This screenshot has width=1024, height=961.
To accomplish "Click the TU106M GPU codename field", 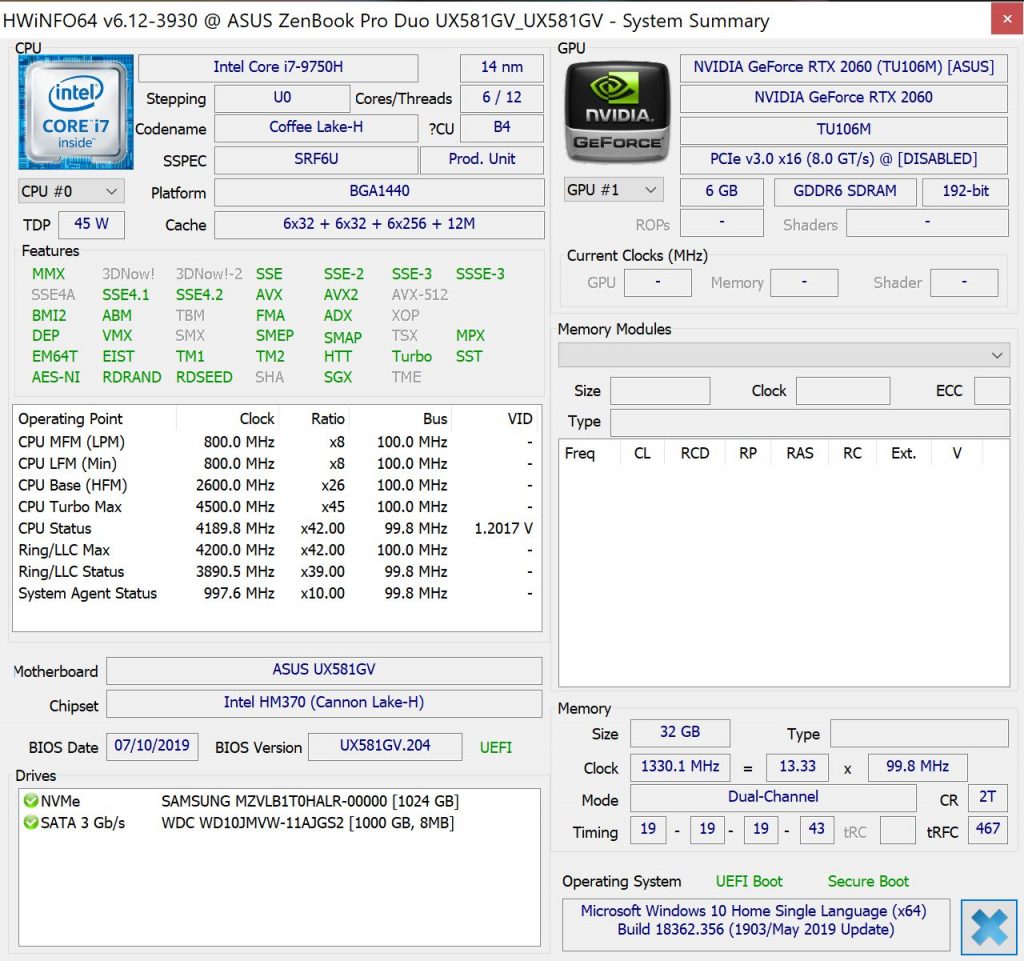I will pyautogui.click(x=844, y=130).
